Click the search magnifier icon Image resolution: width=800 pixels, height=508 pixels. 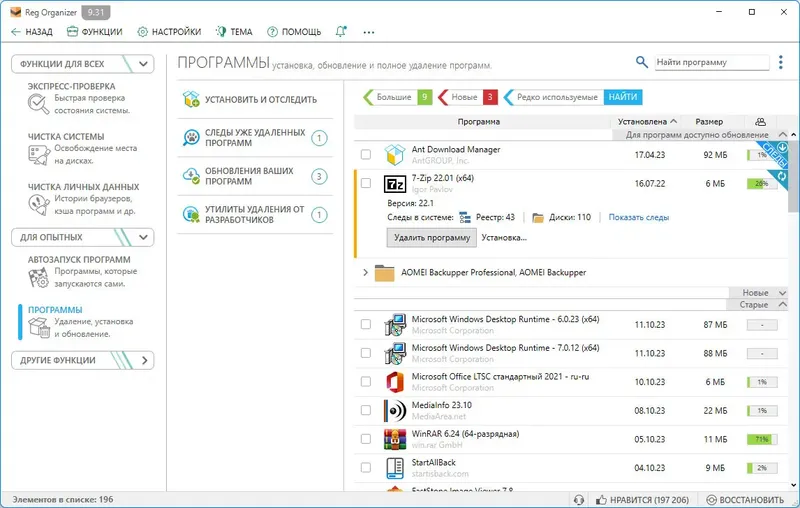pos(641,62)
